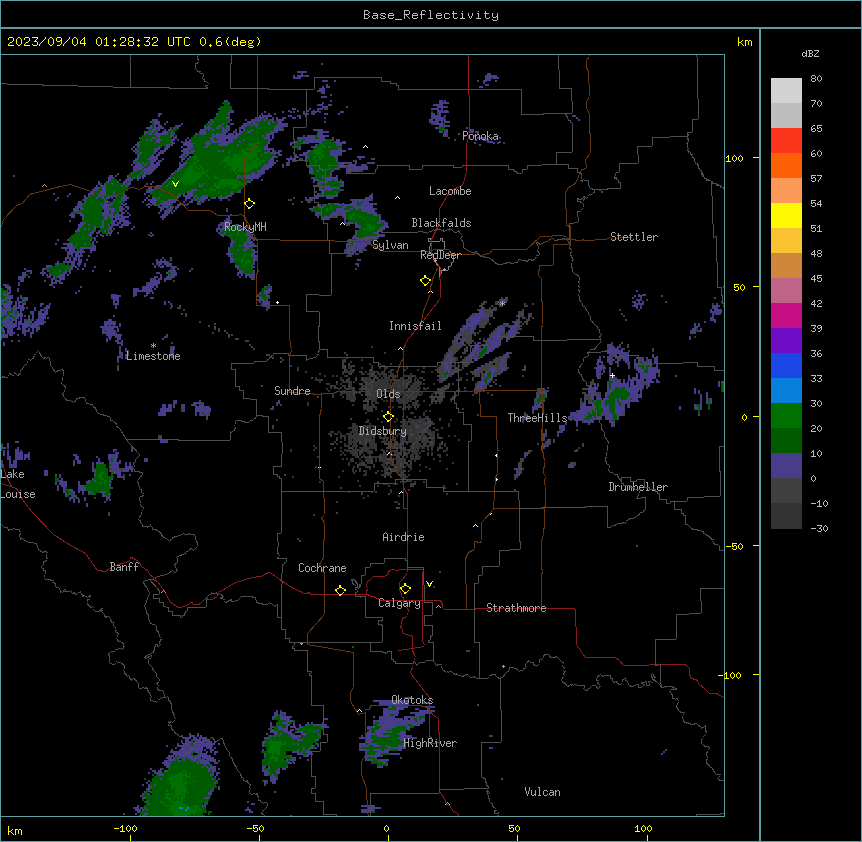Image resolution: width=862 pixels, height=842 pixels.
Task: Click the yellow diamond marker above Calgary label
Action: click(x=405, y=589)
